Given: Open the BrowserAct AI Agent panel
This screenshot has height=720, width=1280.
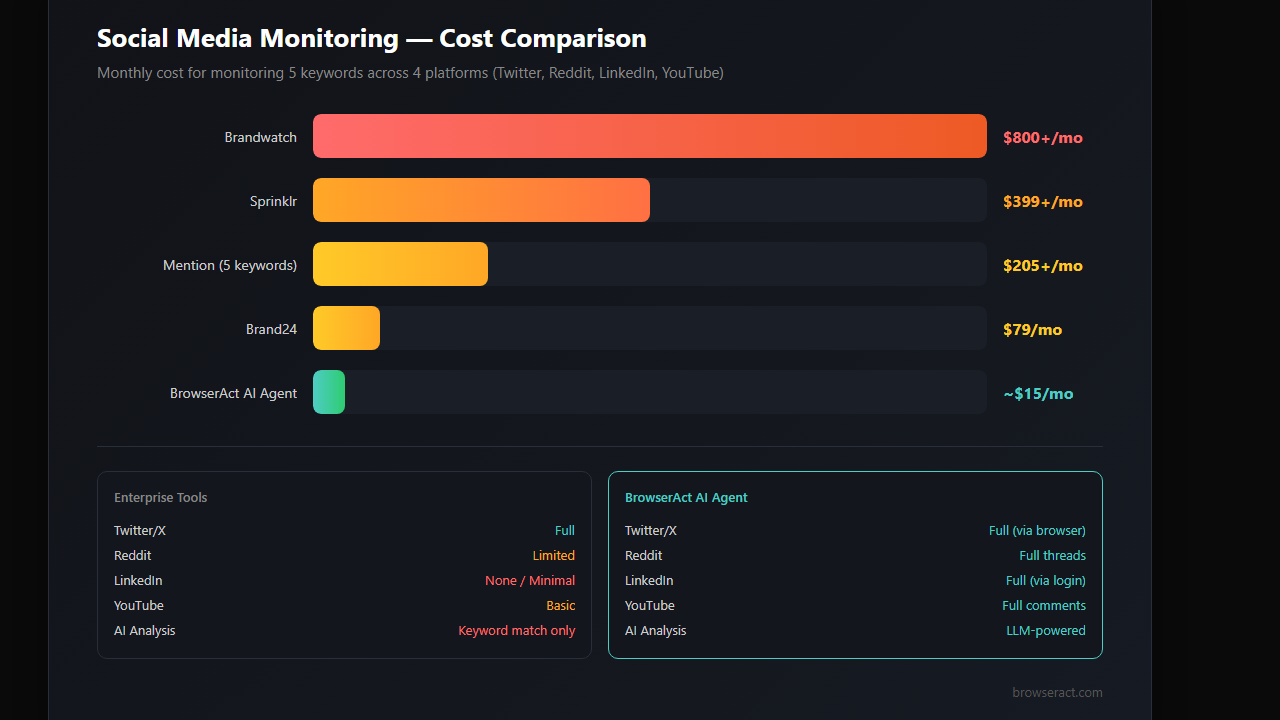Looking at the screenshot, I should coord(854,565).
